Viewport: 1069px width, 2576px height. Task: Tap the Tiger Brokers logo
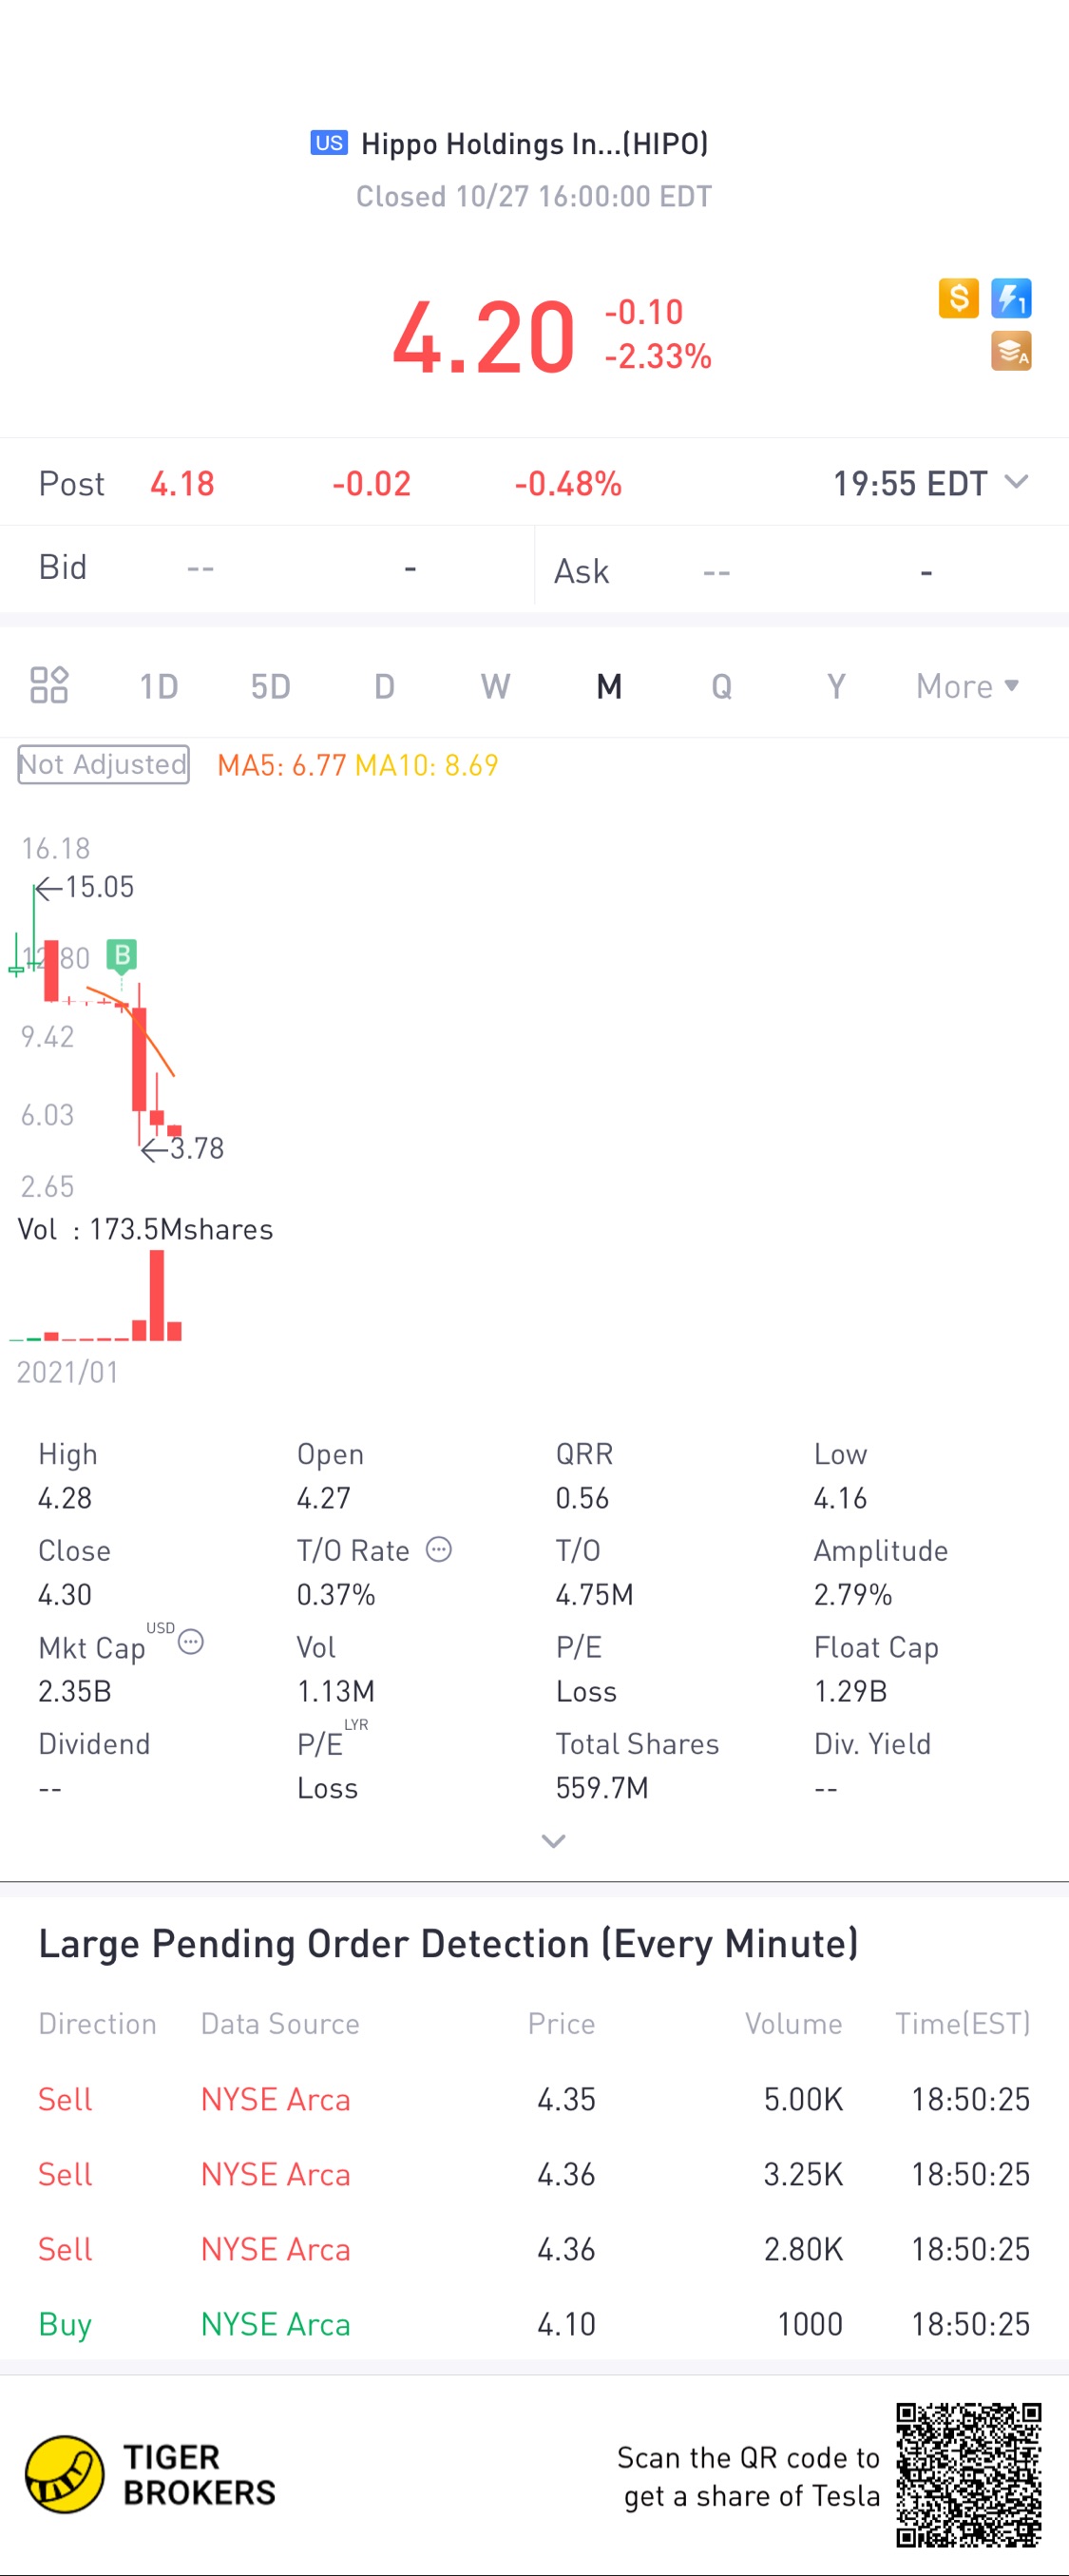(x=150, y=2474)
